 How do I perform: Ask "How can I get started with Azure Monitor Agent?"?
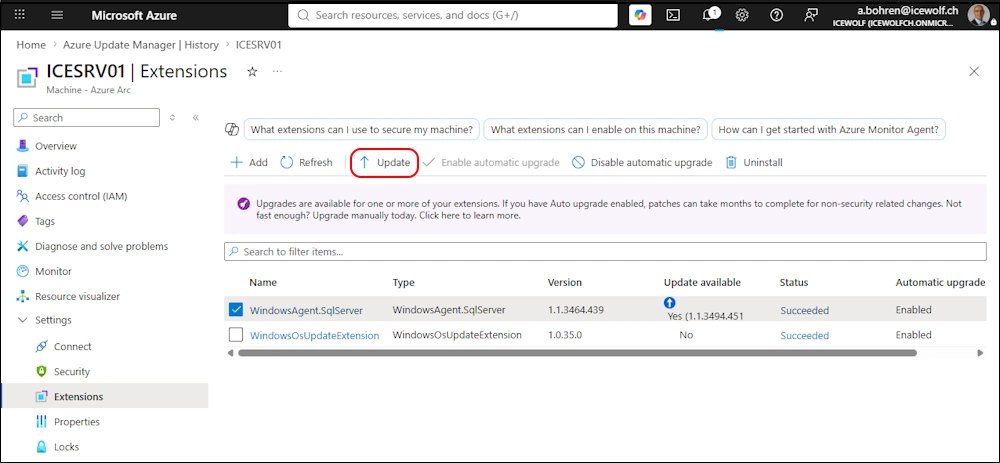(x=828, y=129)
